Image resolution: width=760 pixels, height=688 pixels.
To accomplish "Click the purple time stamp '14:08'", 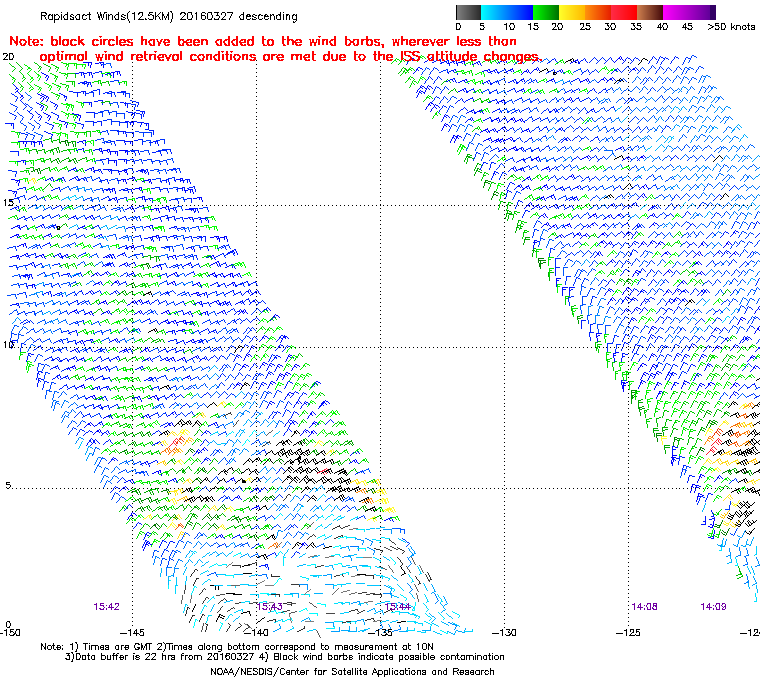I will coord(644,607).
